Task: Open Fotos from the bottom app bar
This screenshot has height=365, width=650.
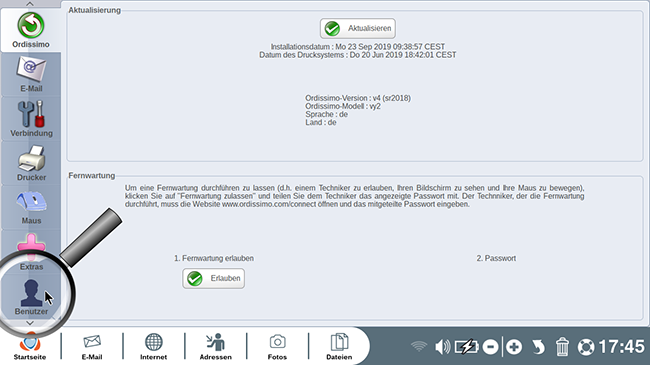Action: pos(277,347)
